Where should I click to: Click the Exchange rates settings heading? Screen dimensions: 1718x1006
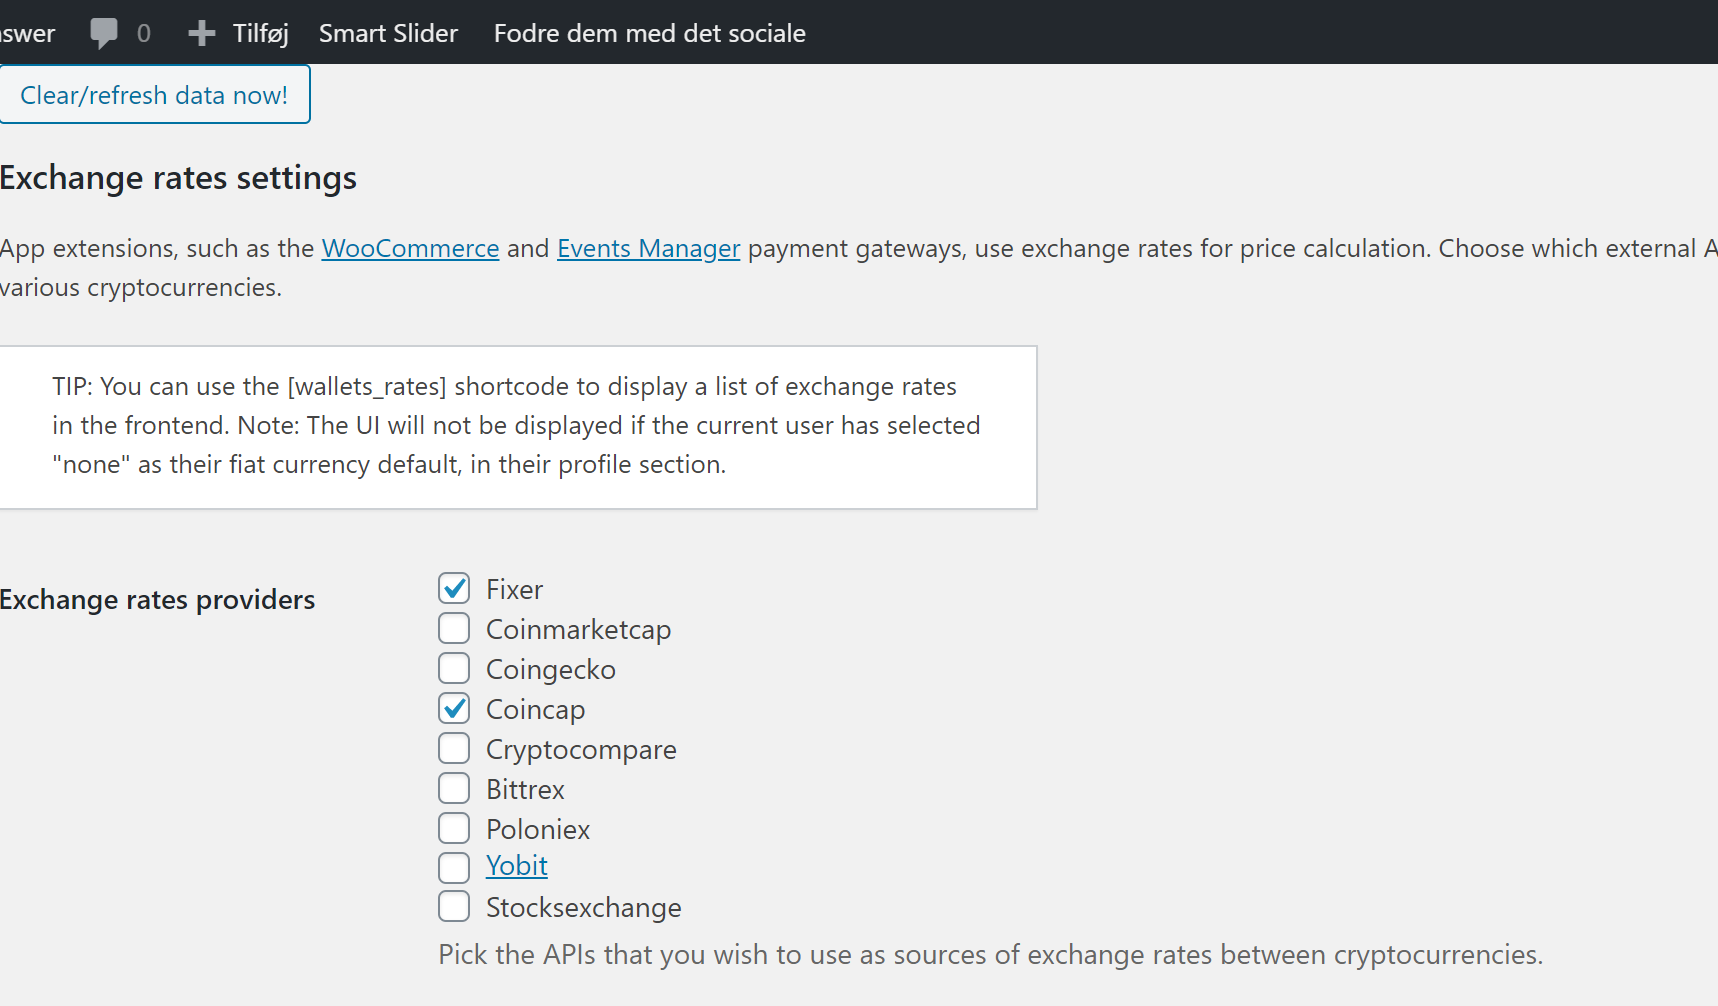[178, 178]
